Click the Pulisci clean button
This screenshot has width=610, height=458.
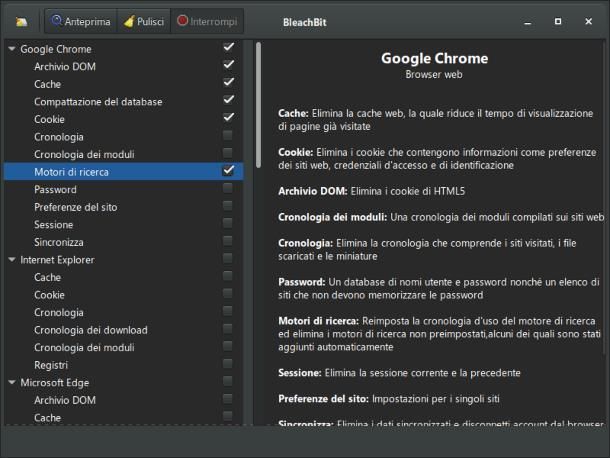point(144,21)
